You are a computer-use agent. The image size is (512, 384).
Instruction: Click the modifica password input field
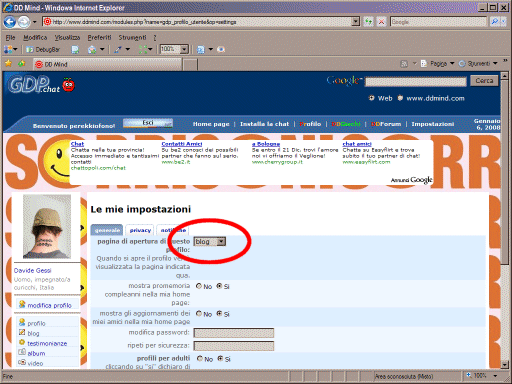[x=234, y=333]
